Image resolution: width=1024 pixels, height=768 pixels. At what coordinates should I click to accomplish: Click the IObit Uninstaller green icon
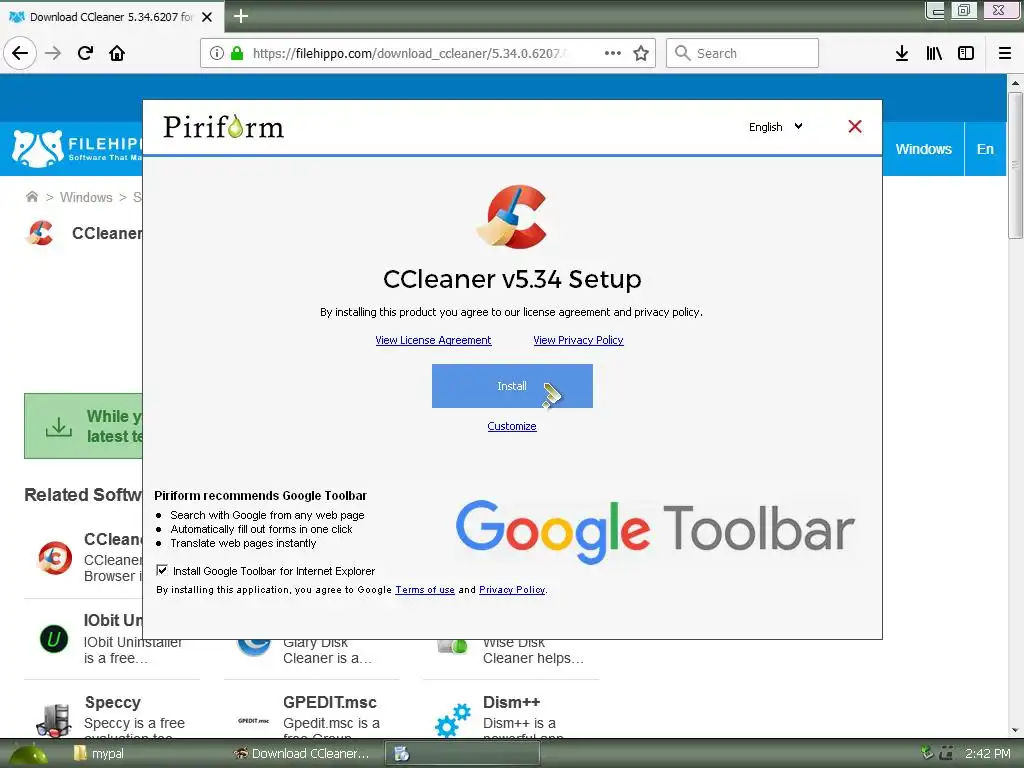coord(54,639)
